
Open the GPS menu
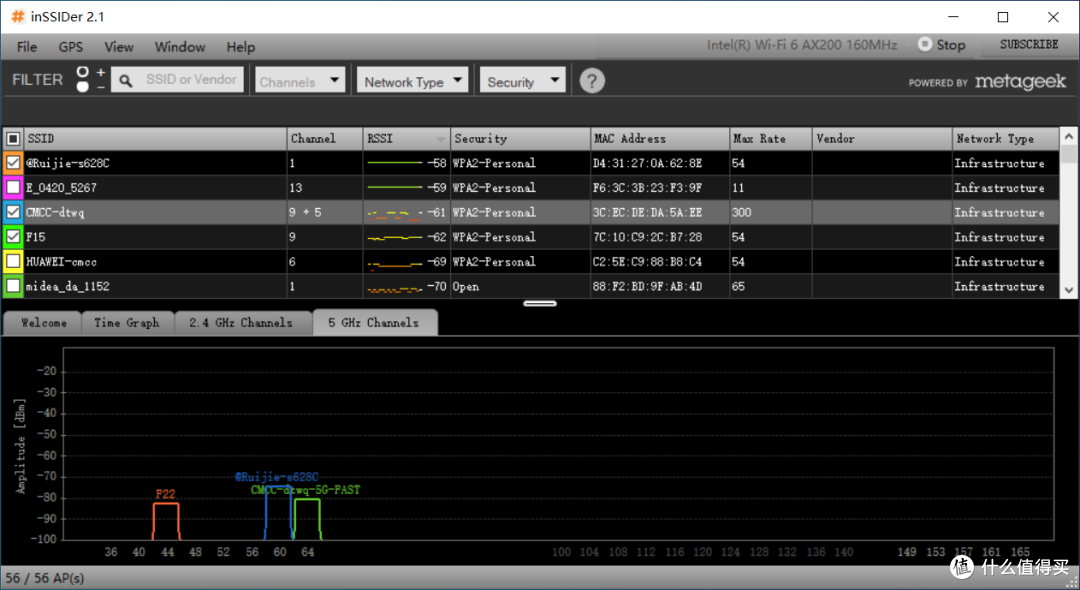tap(70, 47)
